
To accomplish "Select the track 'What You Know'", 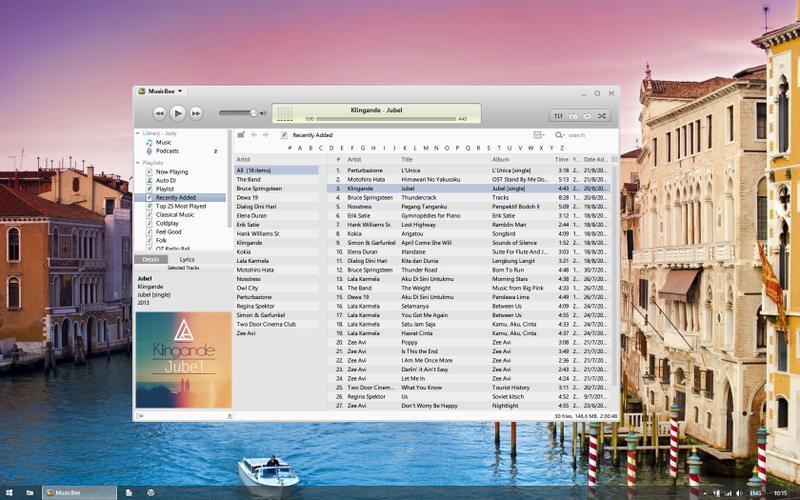I will coord(468,387).
